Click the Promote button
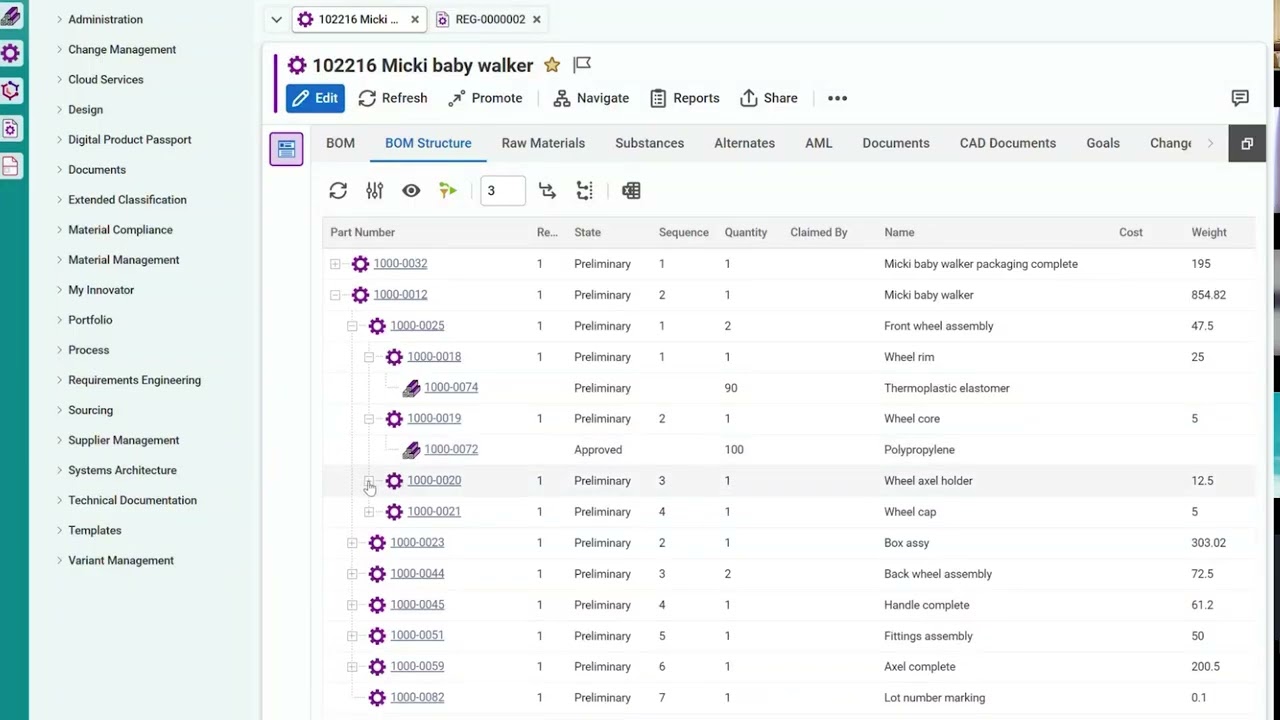Screen dimensions: 1280x720 pyautogui.click(x=485, y=98)
